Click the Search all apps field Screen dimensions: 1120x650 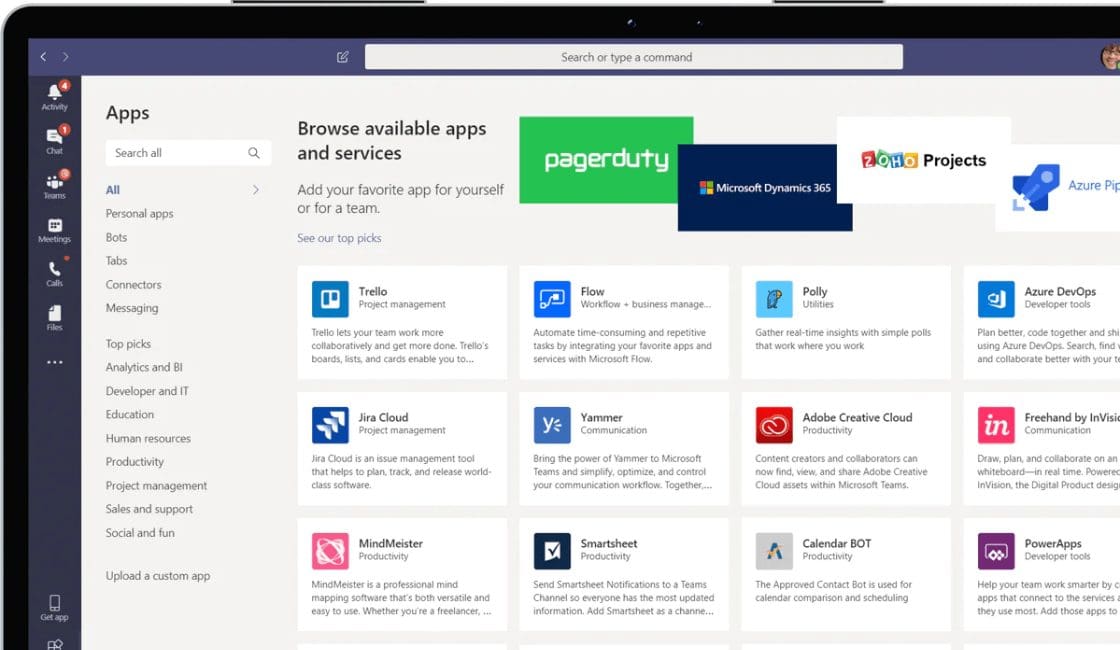(178, 153)
